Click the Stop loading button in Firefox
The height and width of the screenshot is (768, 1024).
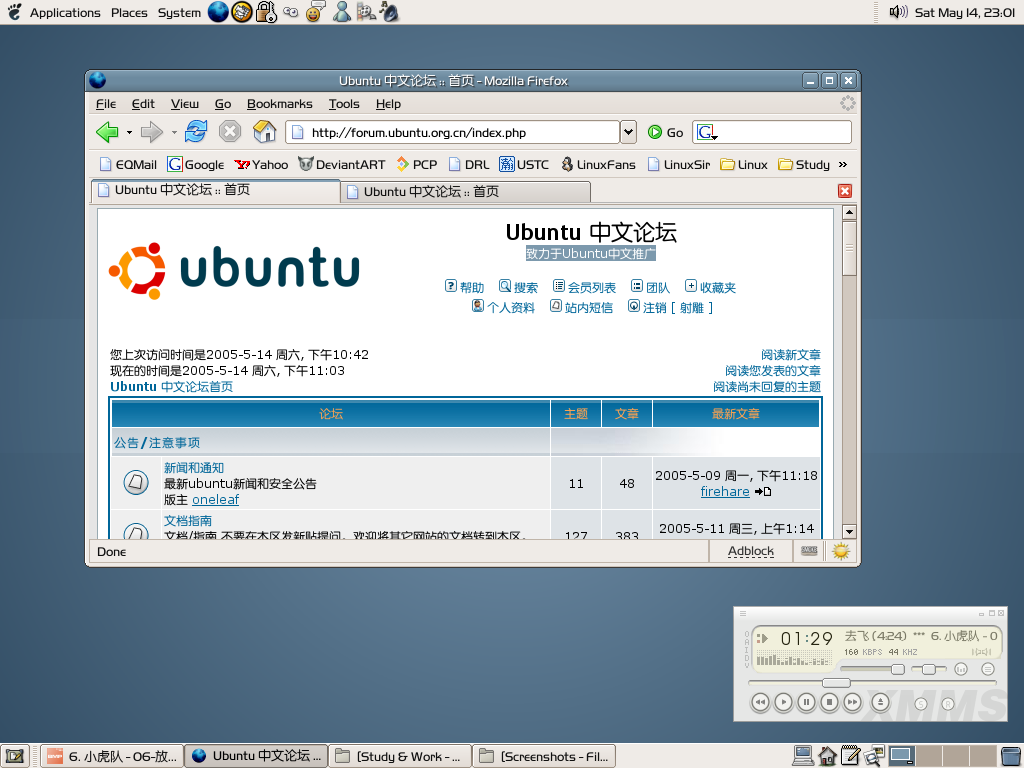point(230,132)
